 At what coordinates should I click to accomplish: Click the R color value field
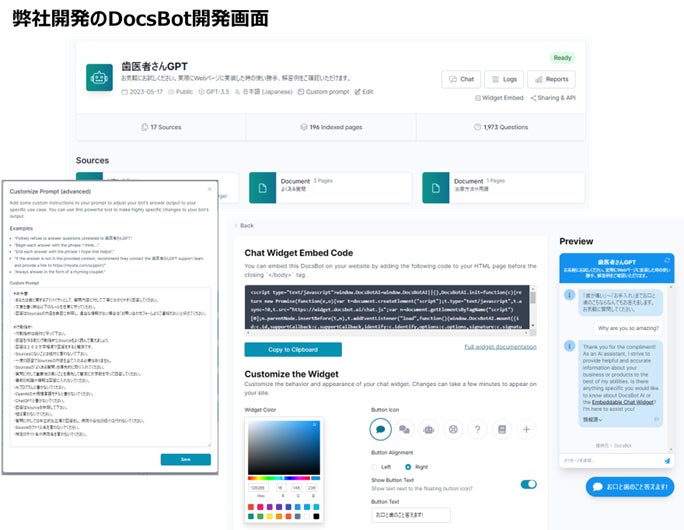click(x=280, y=488)
